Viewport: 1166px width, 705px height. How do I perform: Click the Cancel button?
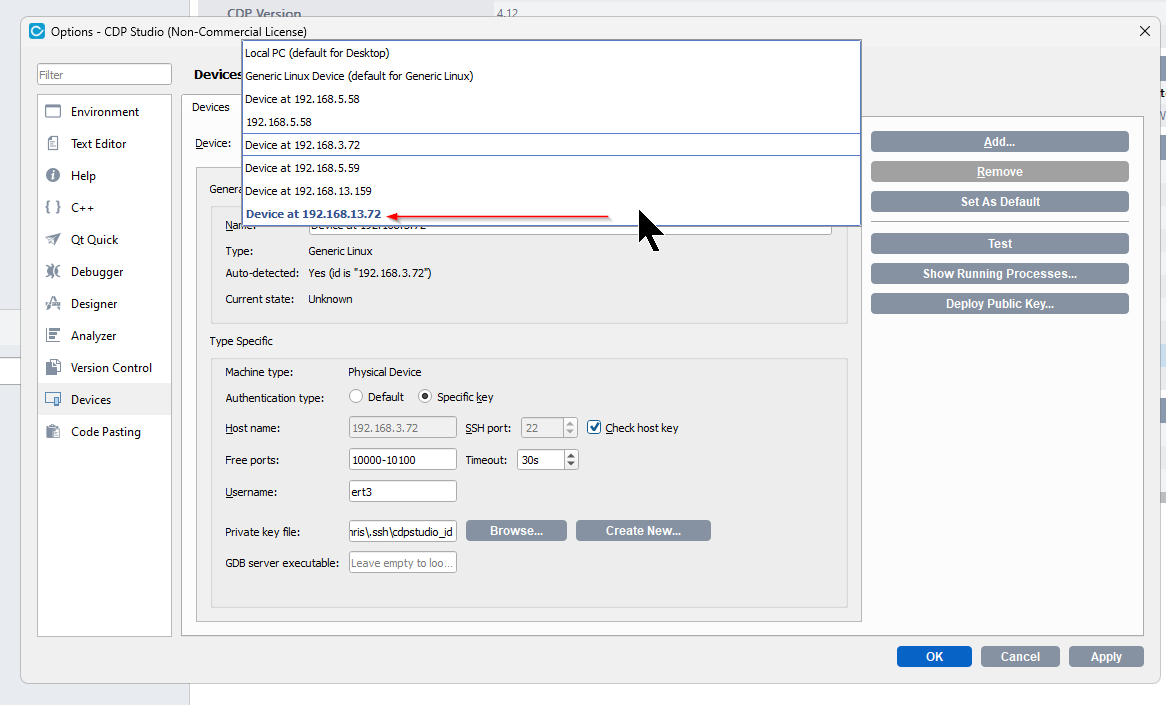[1020, 657]
